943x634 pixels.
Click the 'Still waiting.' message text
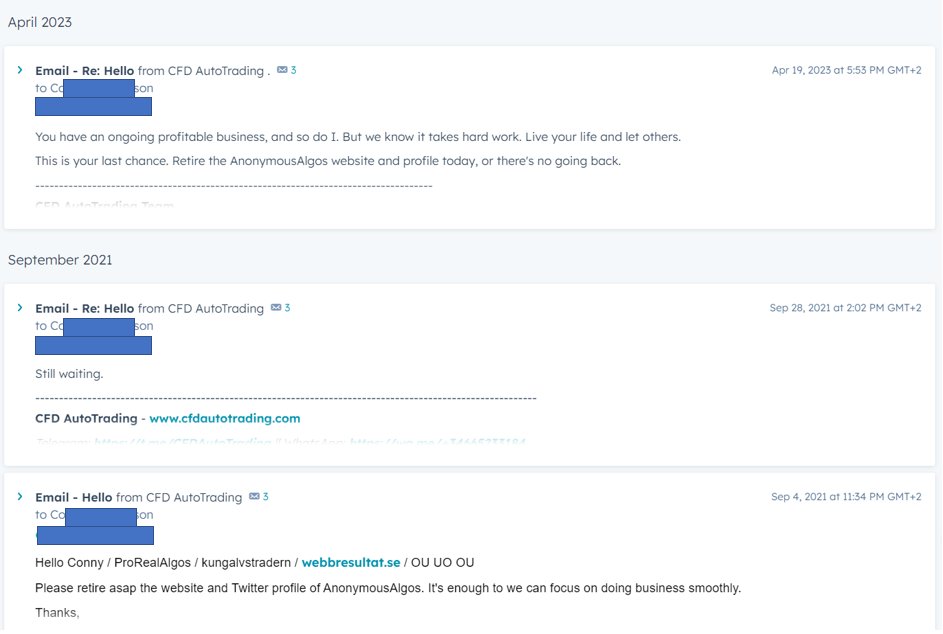point(69,374)
